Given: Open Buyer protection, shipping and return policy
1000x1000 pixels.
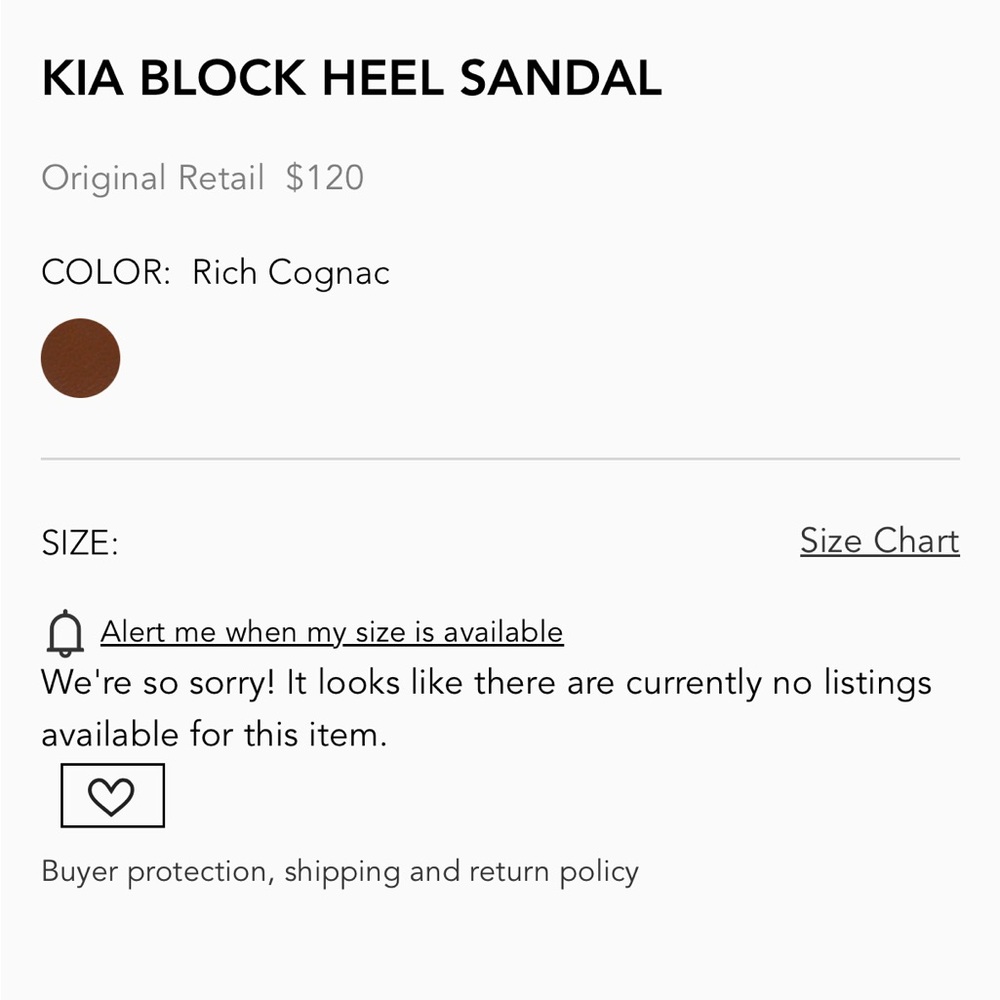Looking at the screenshot, I should (x=340, y=872).
